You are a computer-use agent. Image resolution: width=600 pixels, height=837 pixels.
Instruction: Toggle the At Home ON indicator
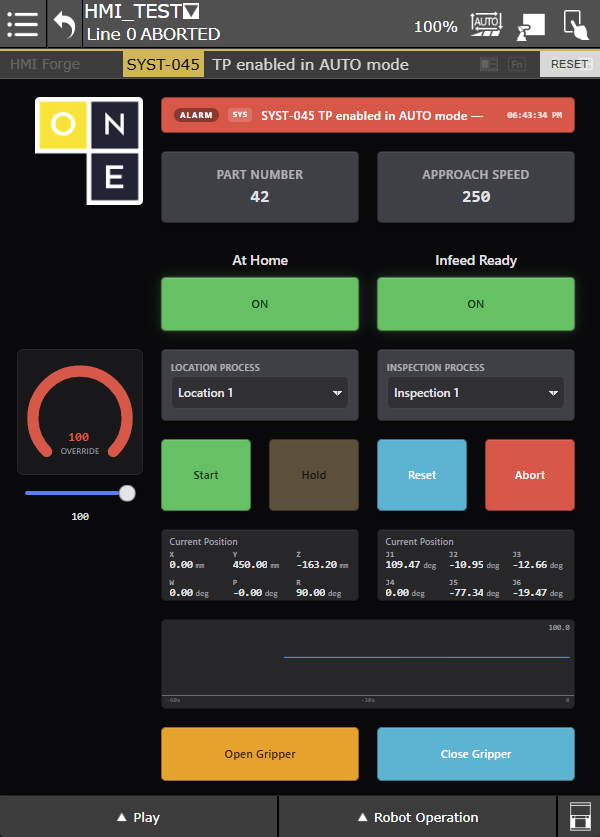click(x=260, y=304)
